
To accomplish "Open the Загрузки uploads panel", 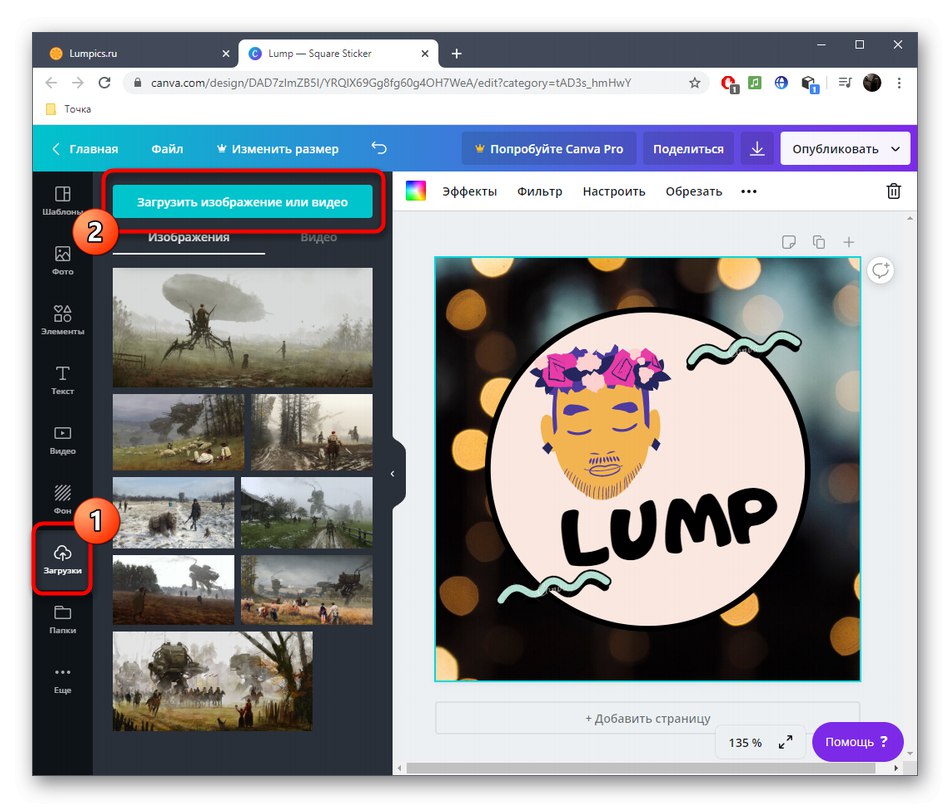I will tap(62, 559).
